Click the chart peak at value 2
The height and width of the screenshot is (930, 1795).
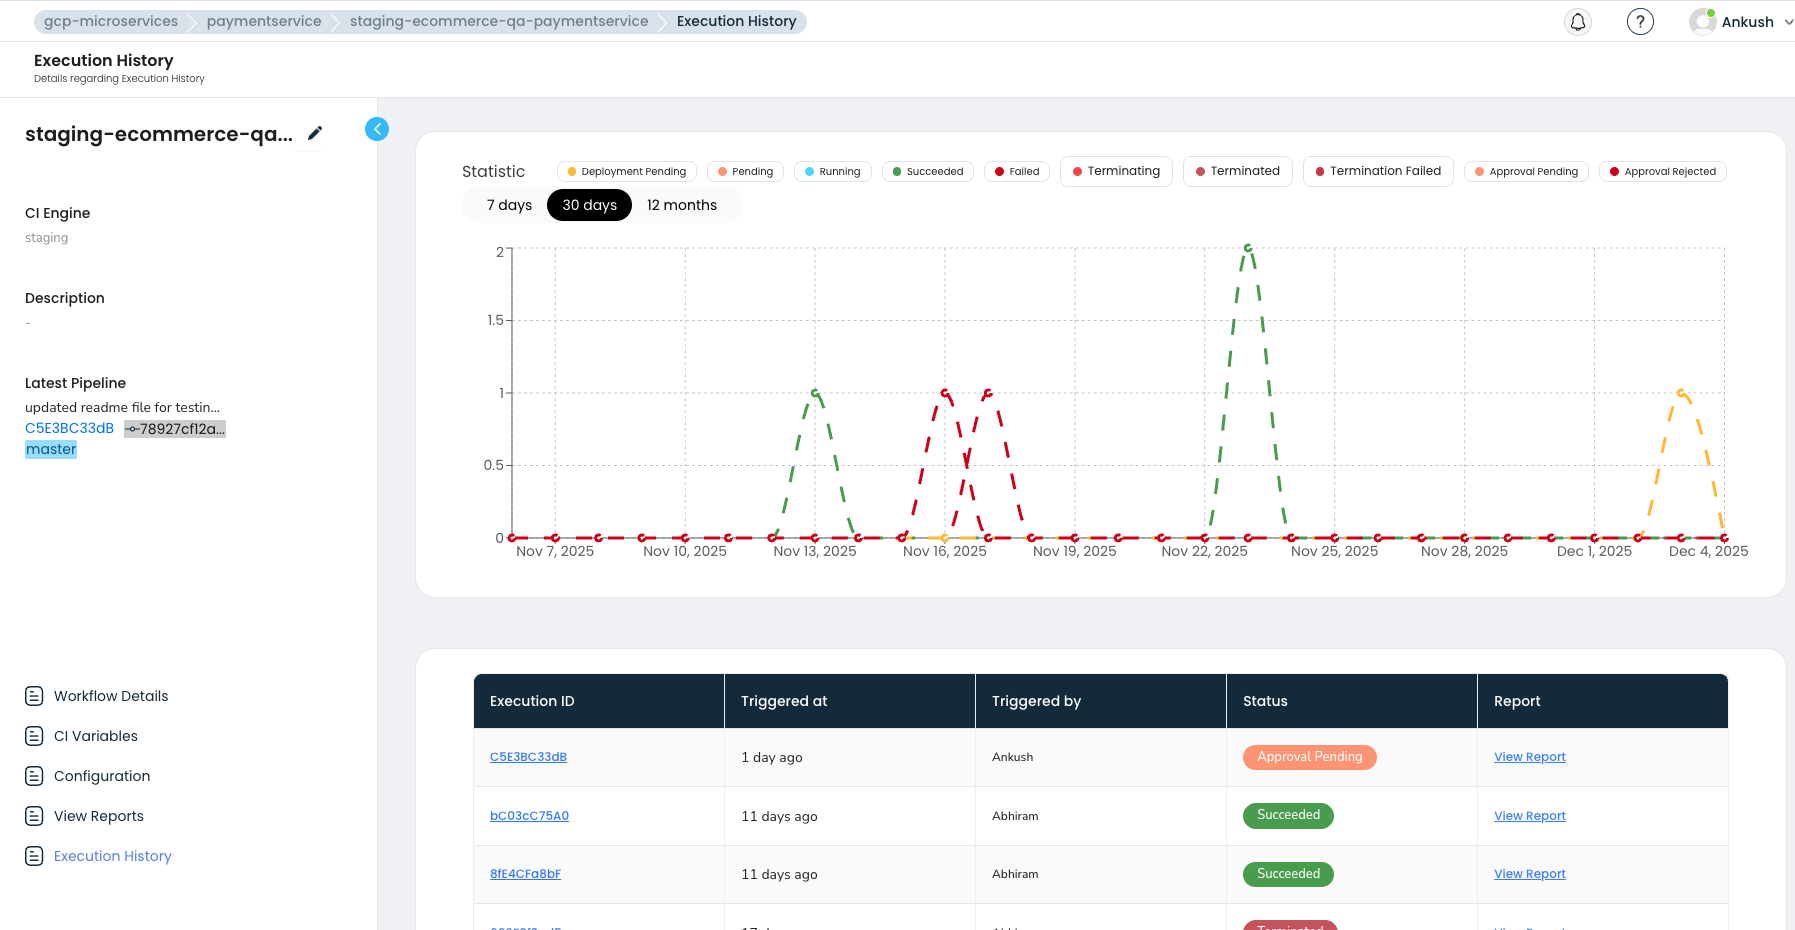(x=1248, y=248)
